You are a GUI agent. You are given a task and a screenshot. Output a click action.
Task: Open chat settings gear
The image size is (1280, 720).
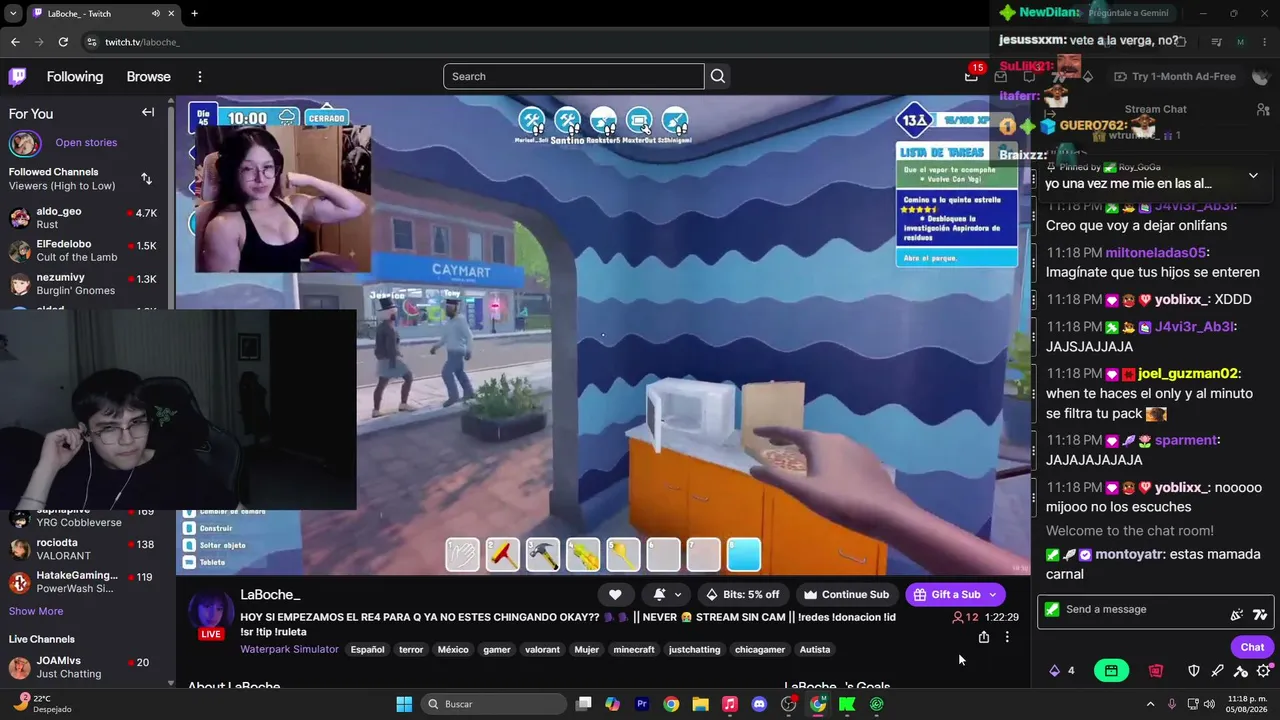[1264, 671]
